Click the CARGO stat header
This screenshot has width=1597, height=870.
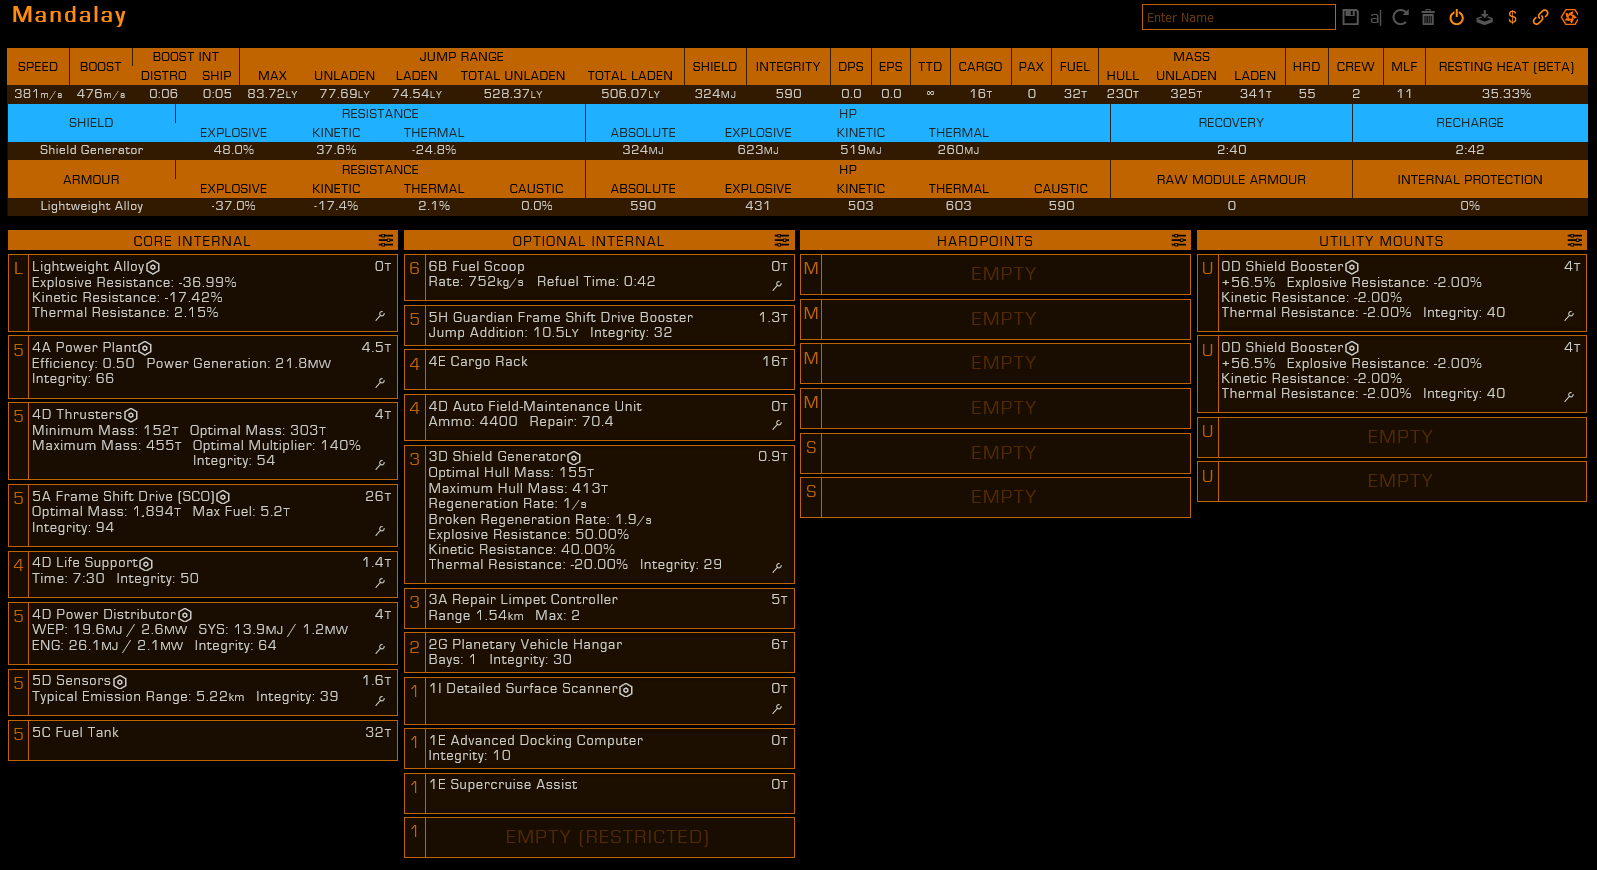pos(980,67)
